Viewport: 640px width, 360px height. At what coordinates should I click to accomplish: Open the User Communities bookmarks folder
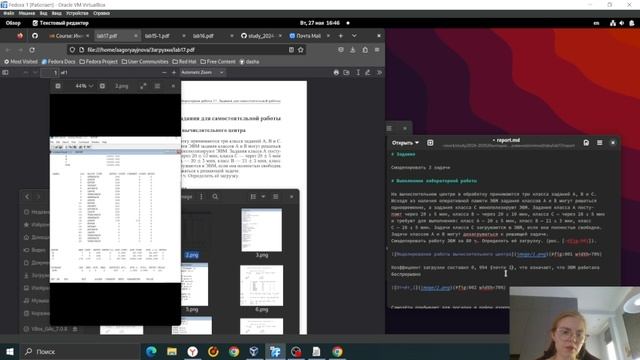[145, 62]
